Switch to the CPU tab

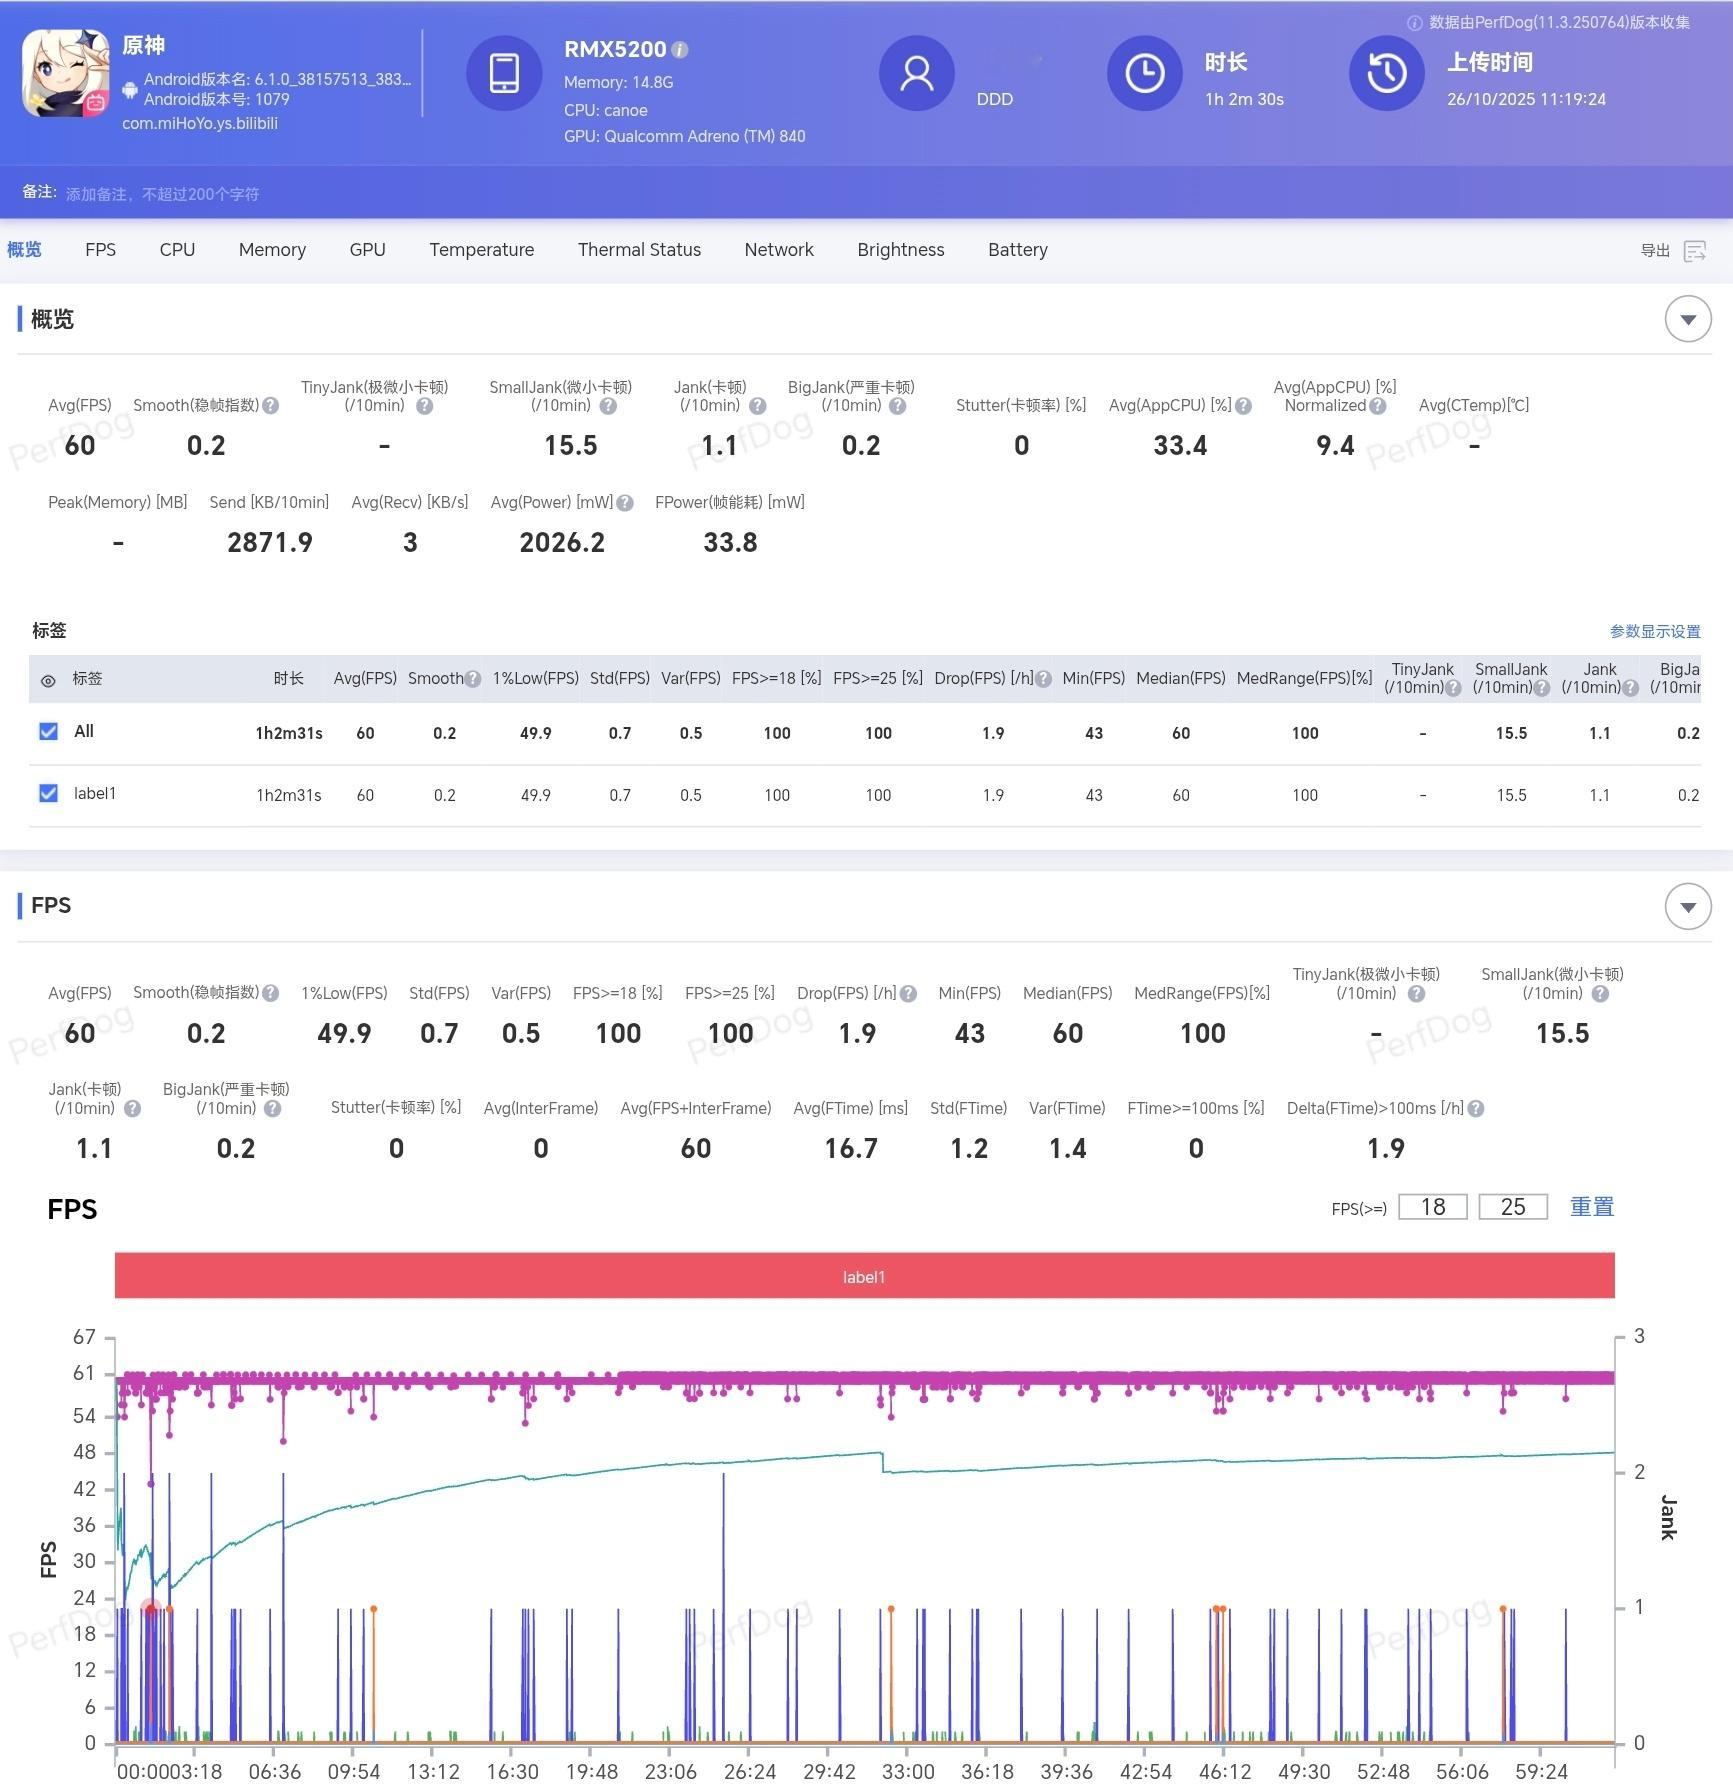(177, 250)
